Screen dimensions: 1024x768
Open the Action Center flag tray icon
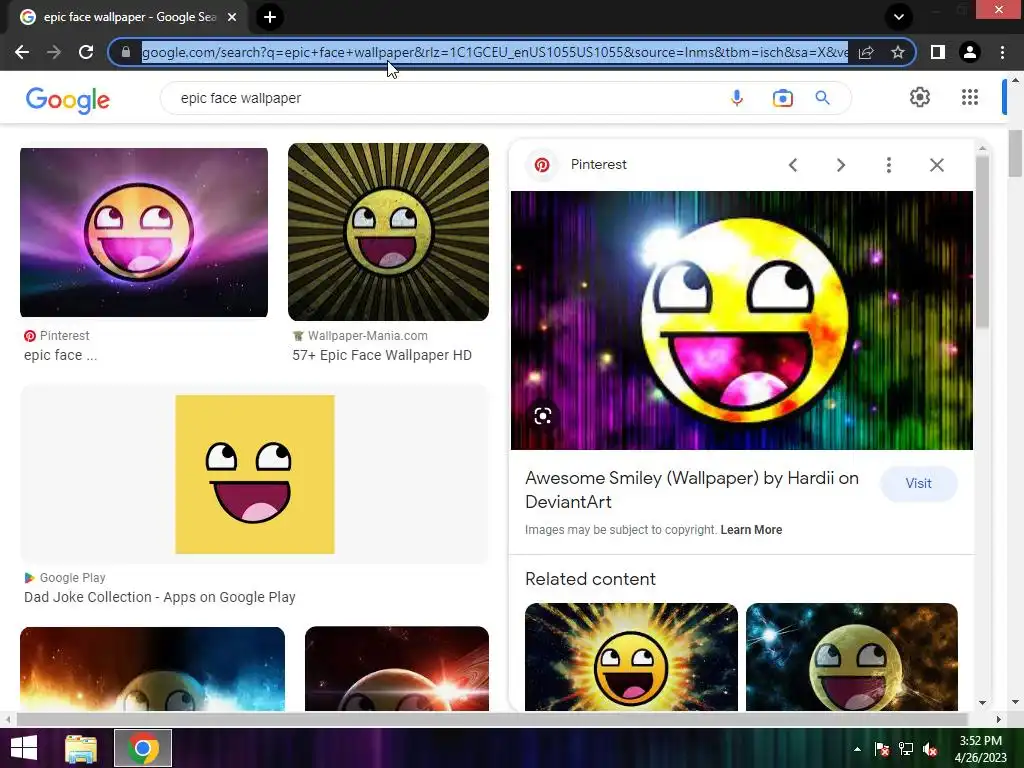(x=882, y=749)
